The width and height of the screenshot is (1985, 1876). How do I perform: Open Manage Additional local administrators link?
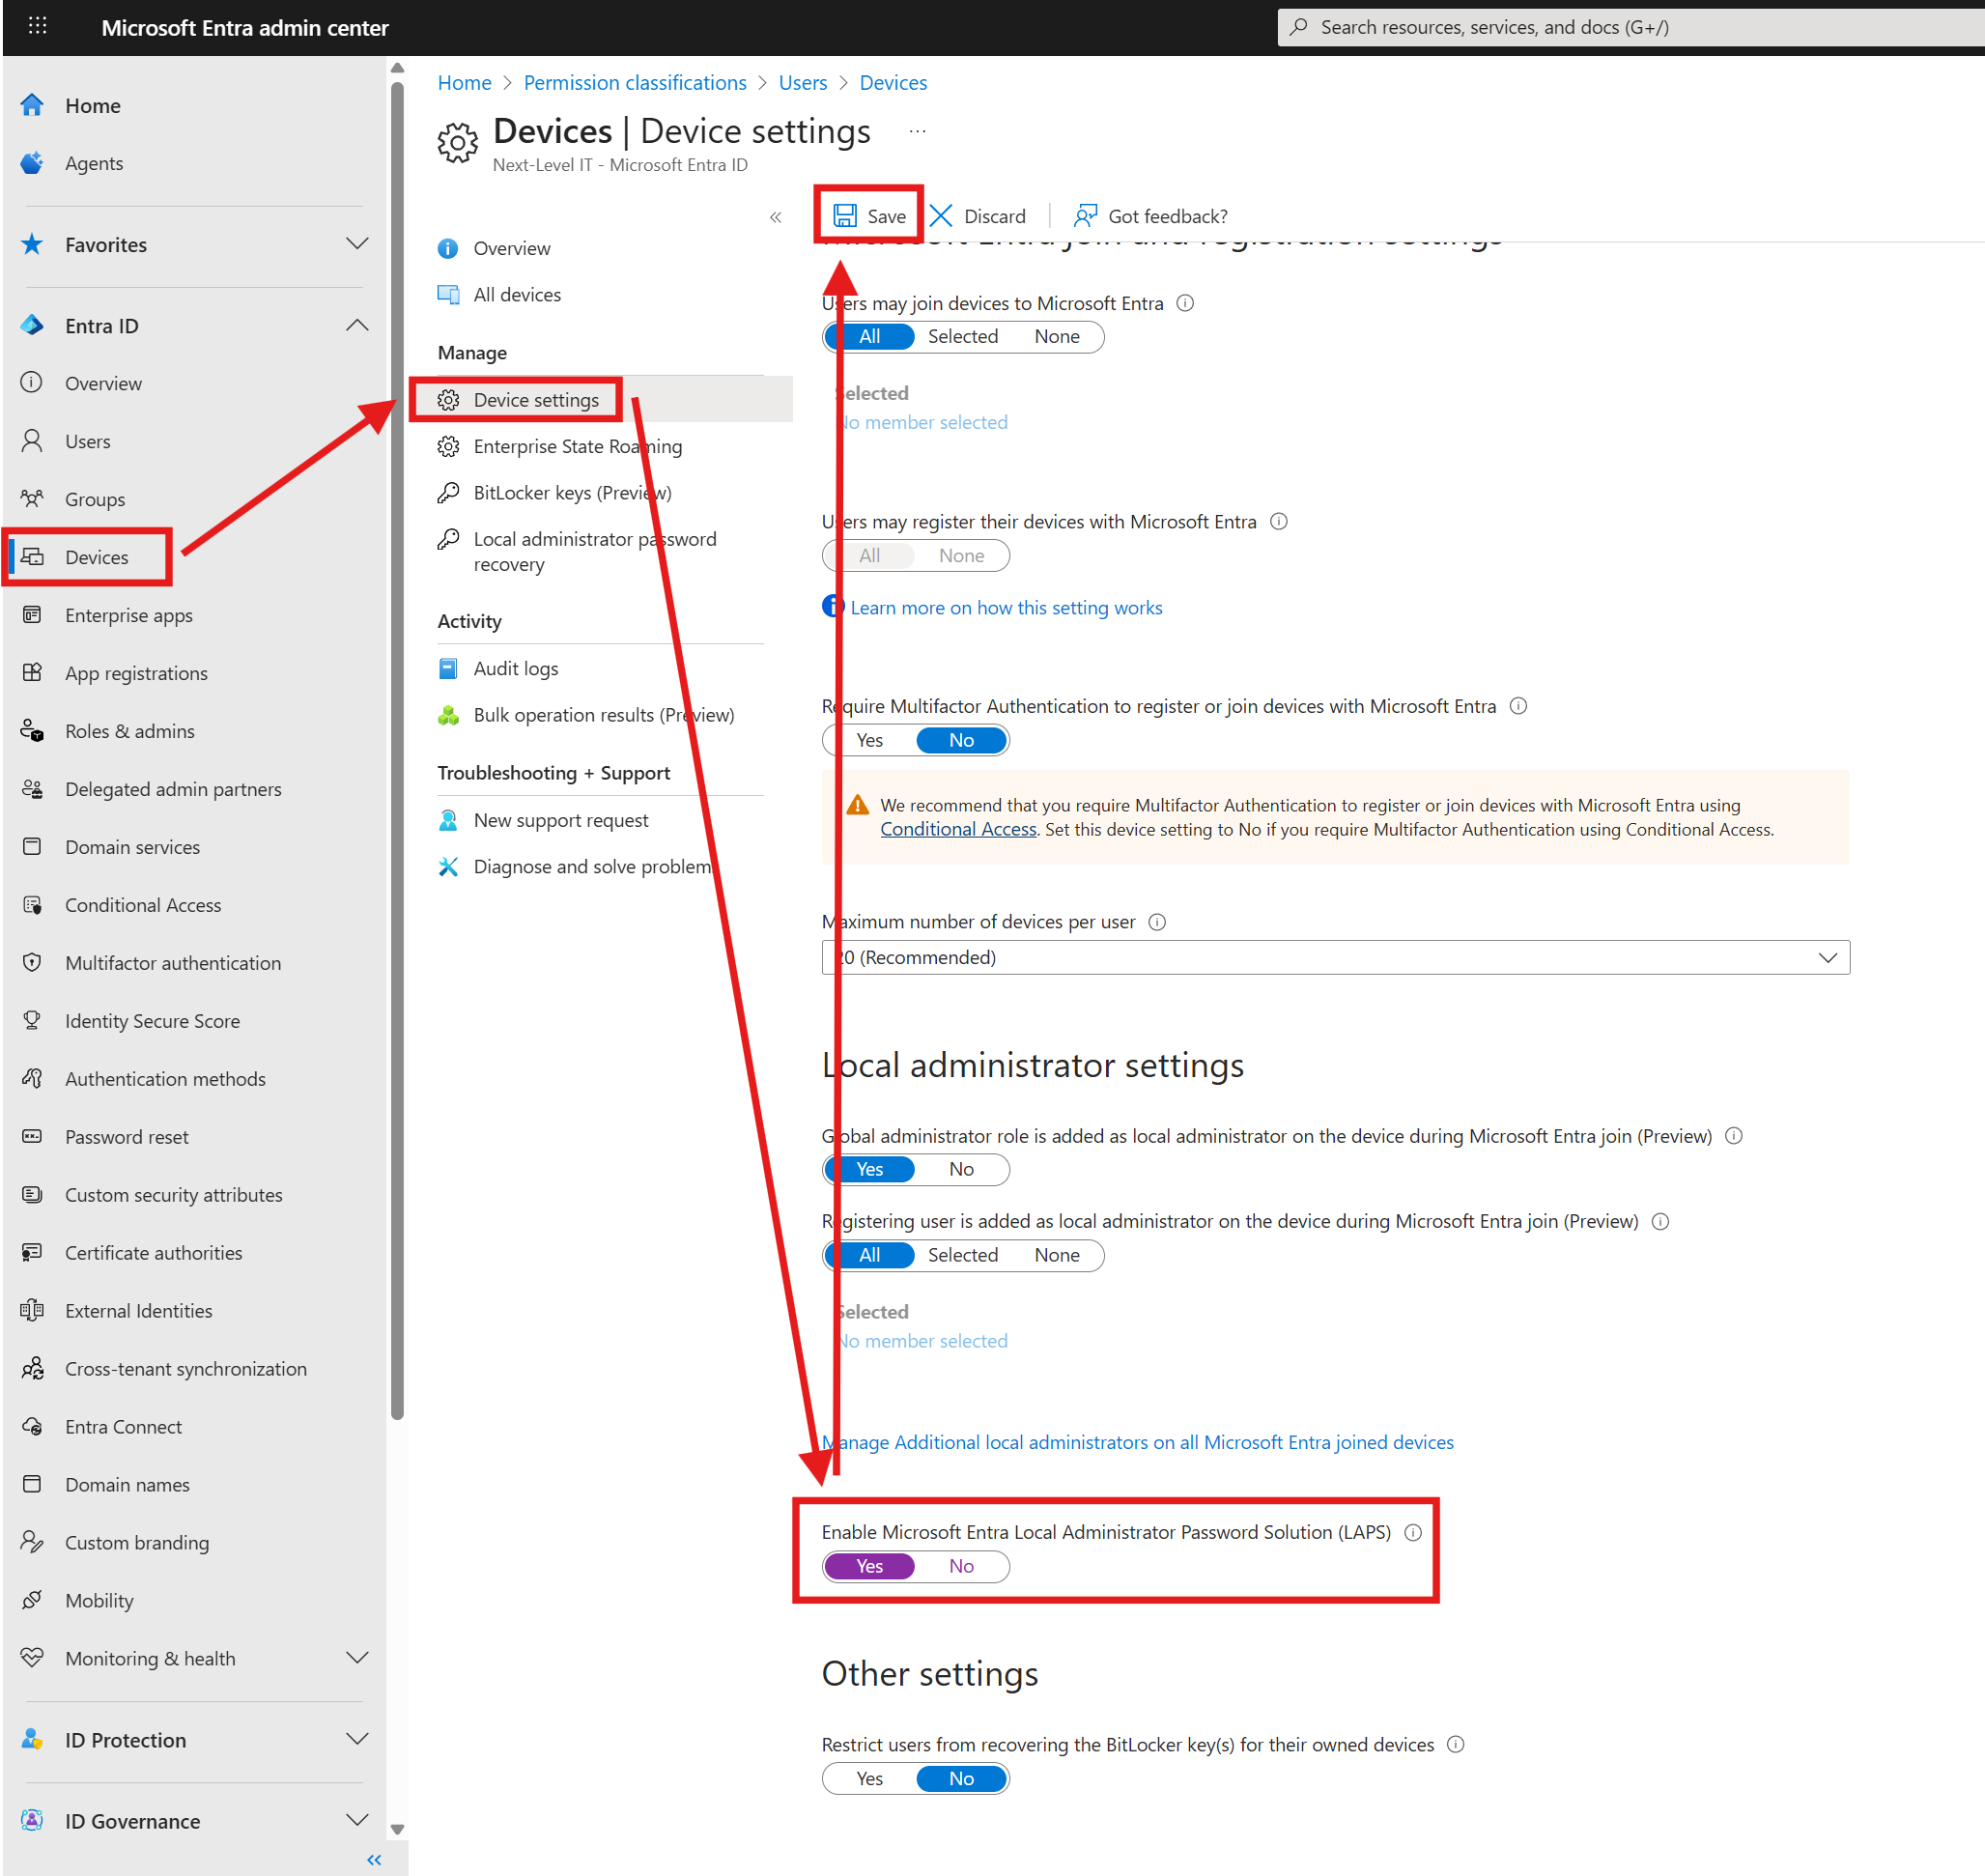(1138, 1443)
